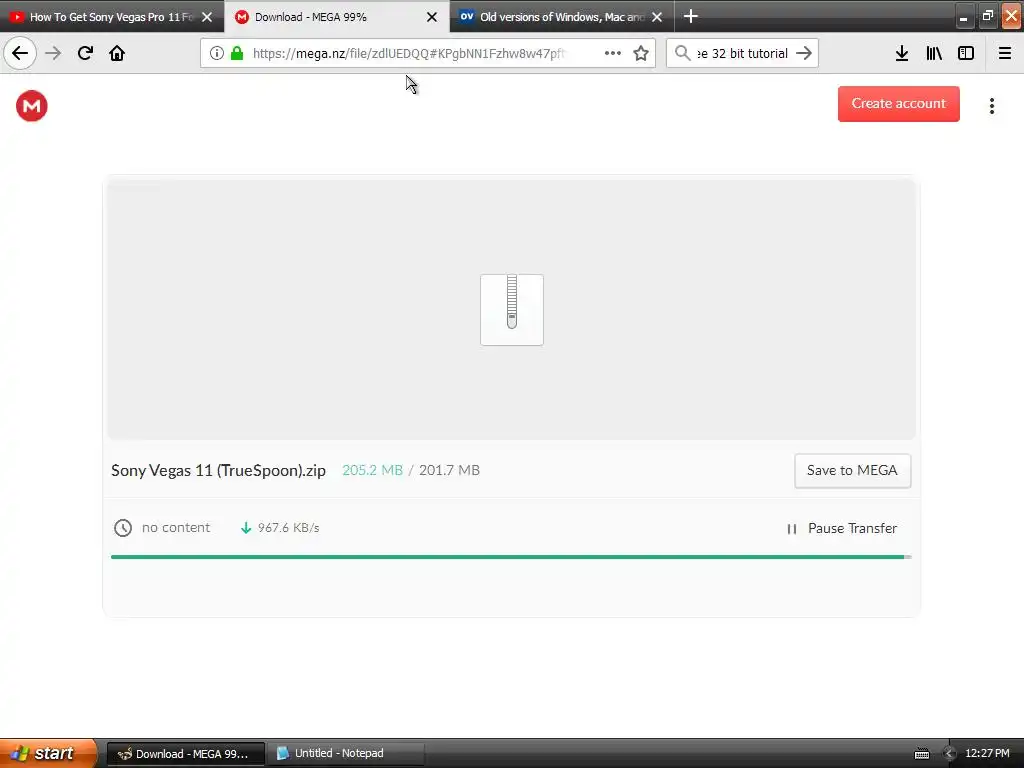This screenshot has width=1024, height=768.
Task: Click the 12:27 PM taskbar clock
Action: (x=987, y=754)
